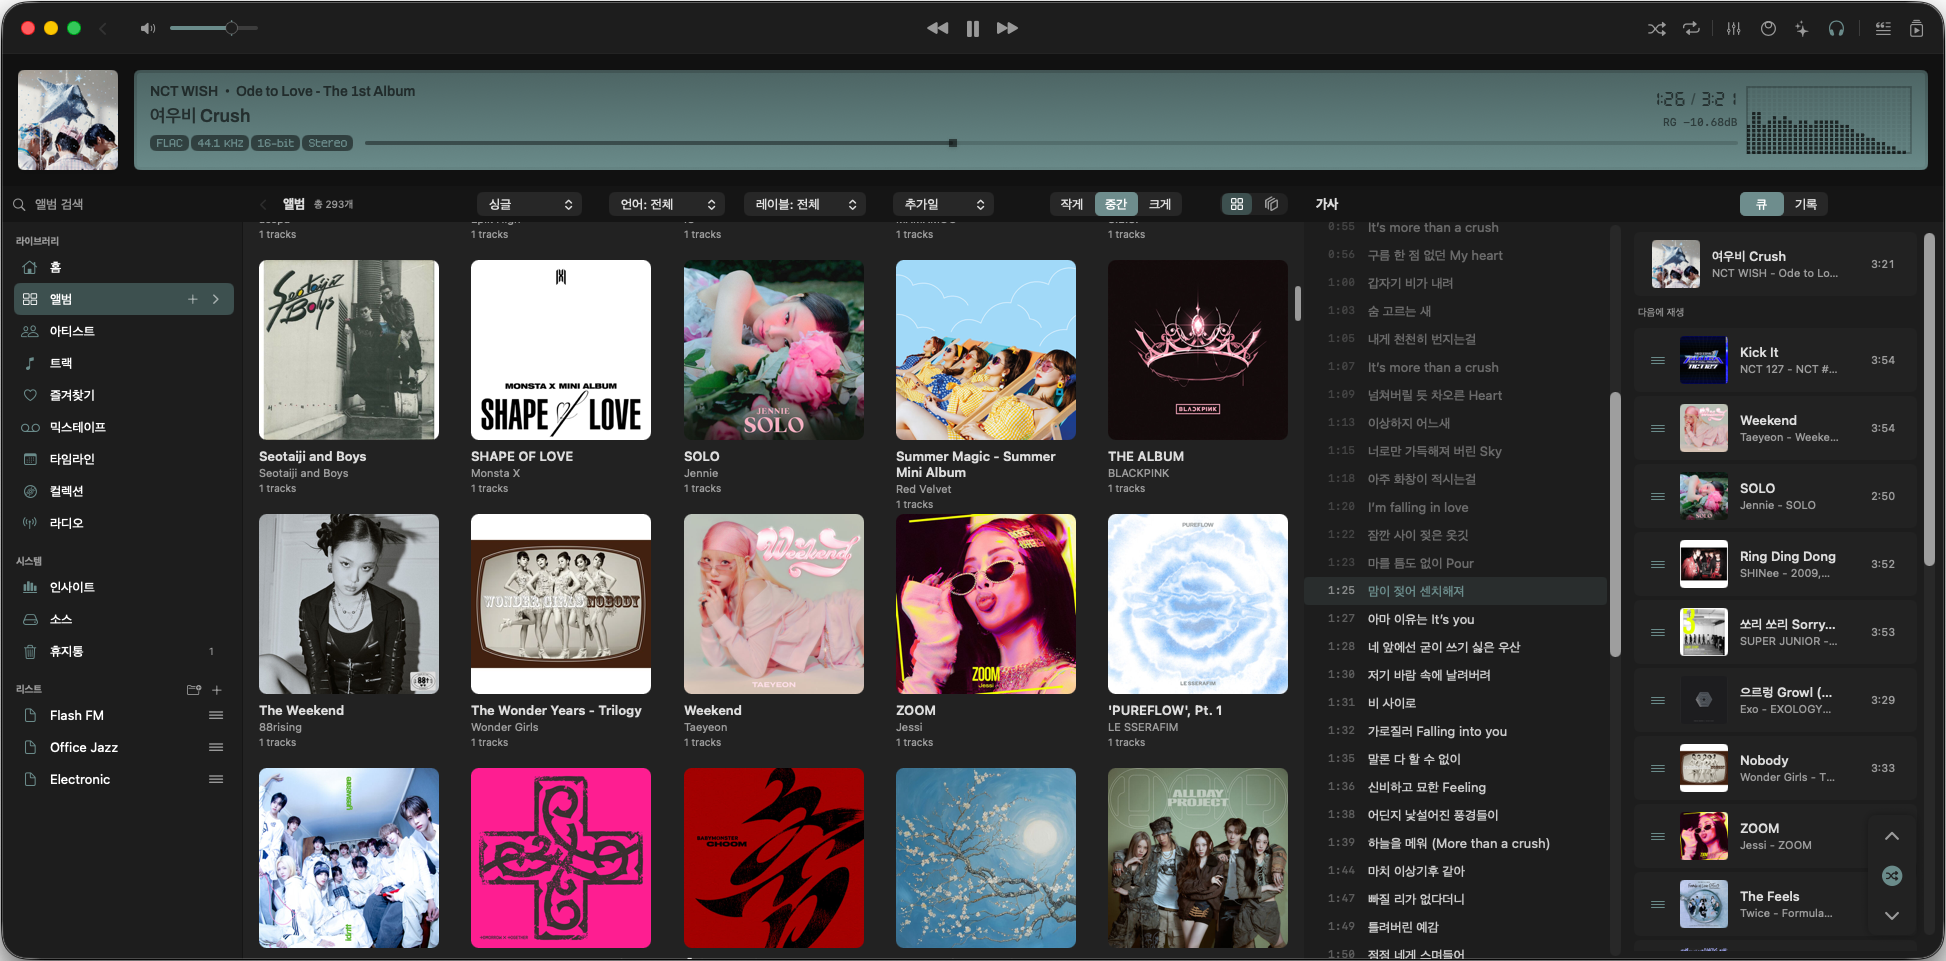The width and height of the screenshot is (1946, 961).
Task: Click the round teal shuffle queue button
Action: click(x=1892, y=876)
